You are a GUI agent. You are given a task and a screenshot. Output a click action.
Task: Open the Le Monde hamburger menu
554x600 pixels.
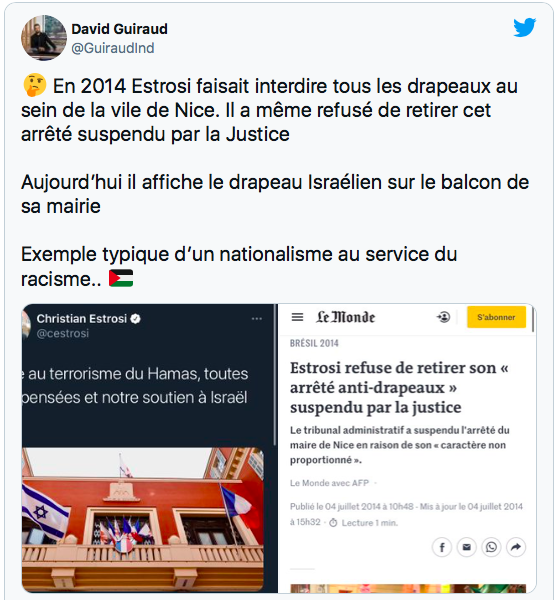coord(297,317)
